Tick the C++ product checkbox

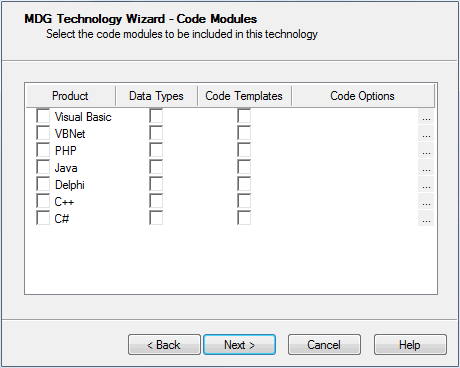click(x=43, y=201)
